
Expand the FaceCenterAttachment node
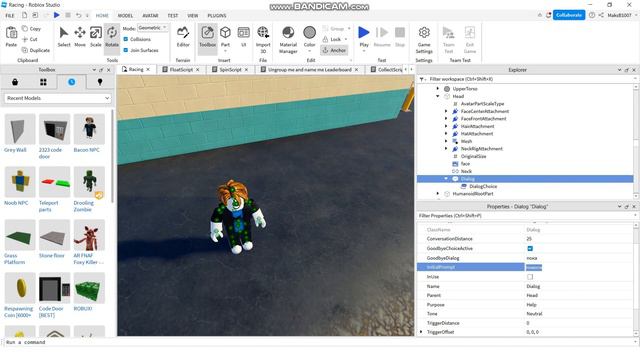[446, 111]
